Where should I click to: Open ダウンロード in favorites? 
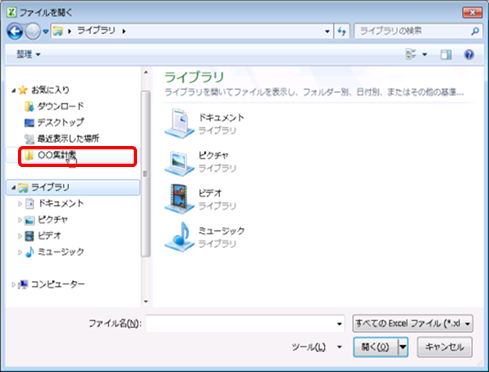click(x=60, y=106)
